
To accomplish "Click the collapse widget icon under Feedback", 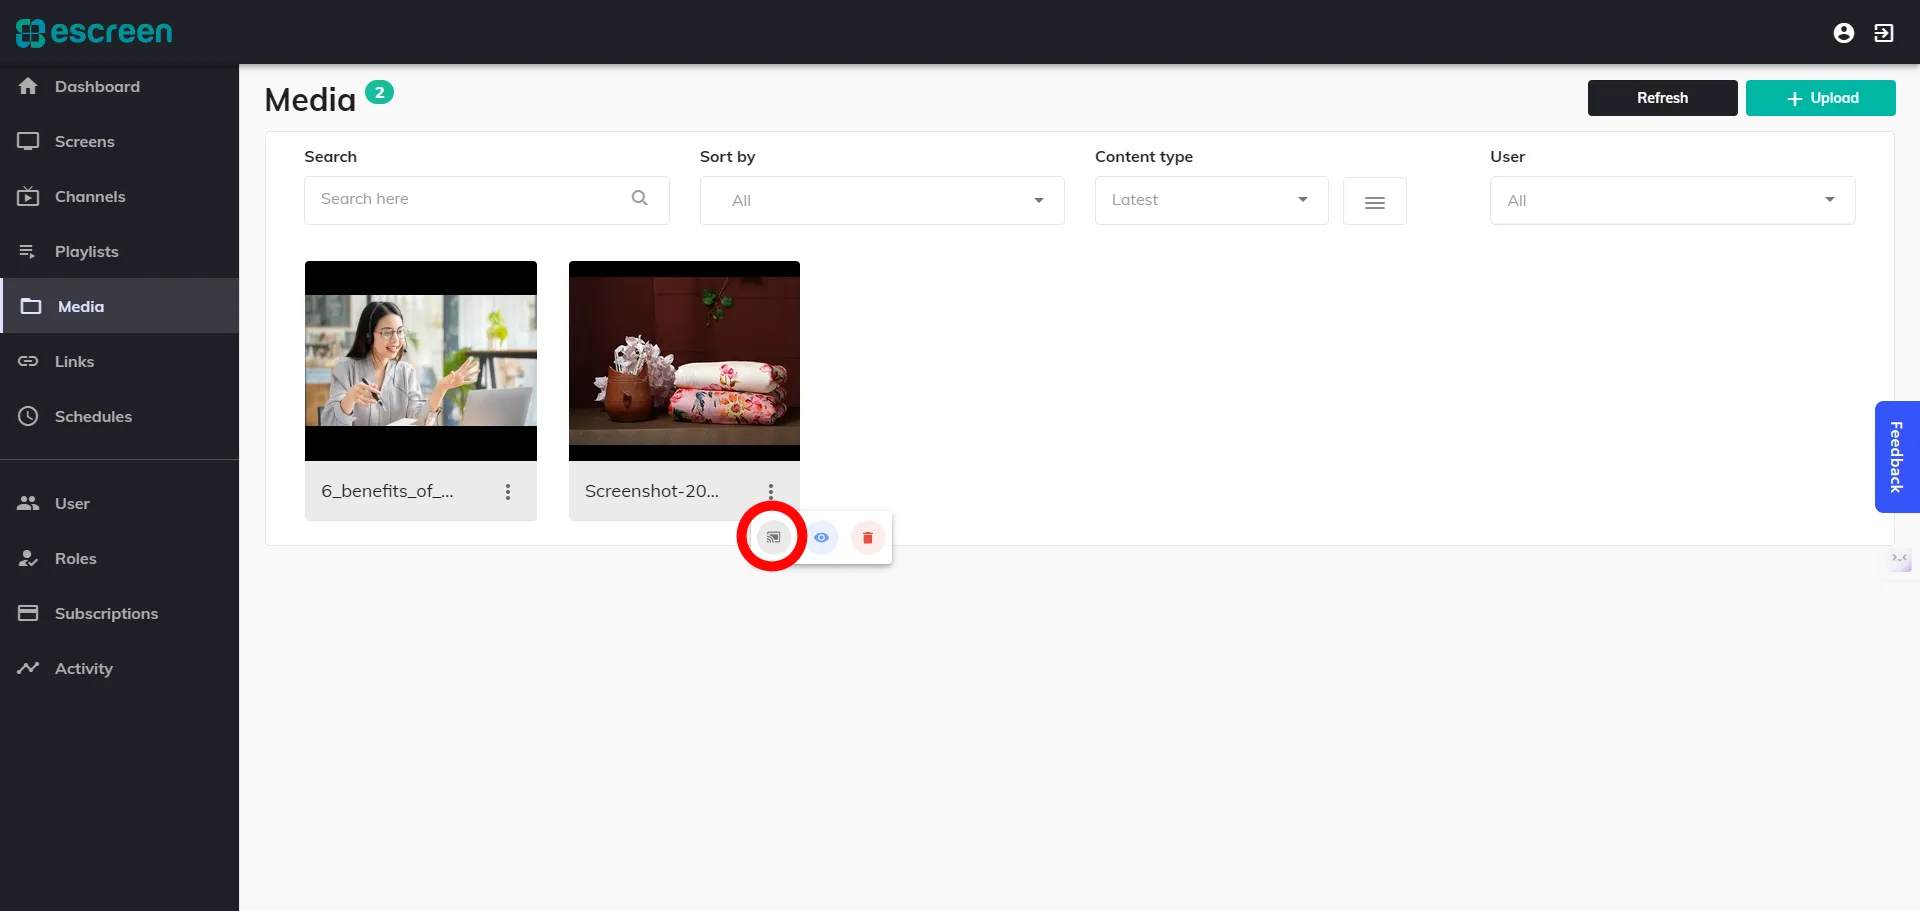I will [x=1899, y=560].
